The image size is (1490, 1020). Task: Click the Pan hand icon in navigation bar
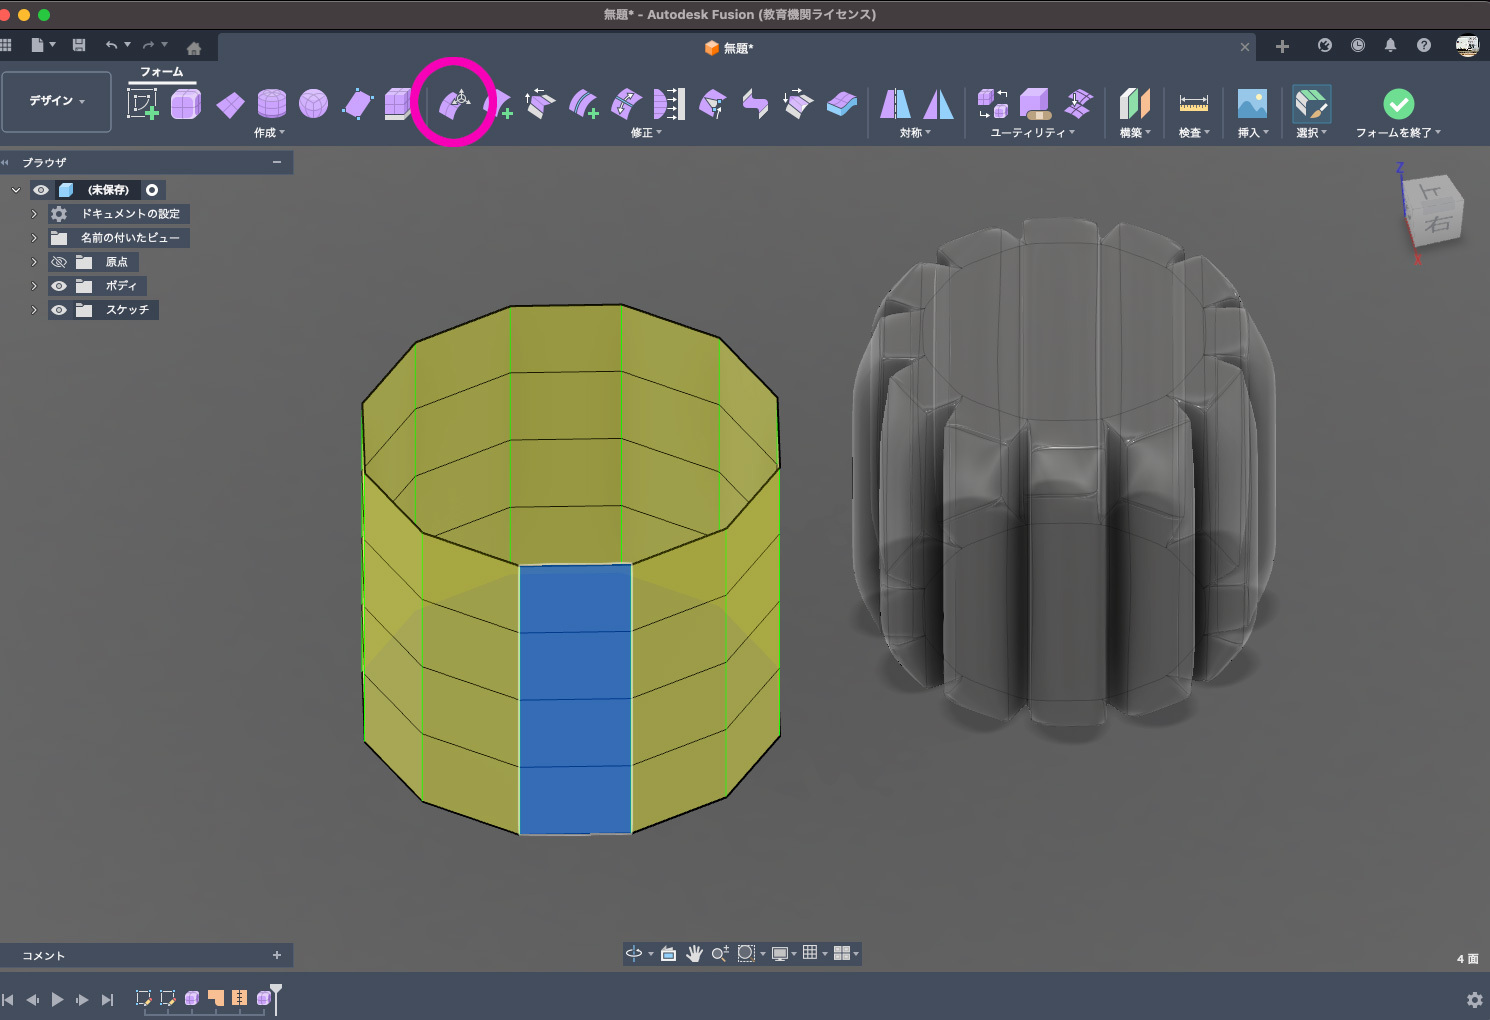[x=694, y=954]
